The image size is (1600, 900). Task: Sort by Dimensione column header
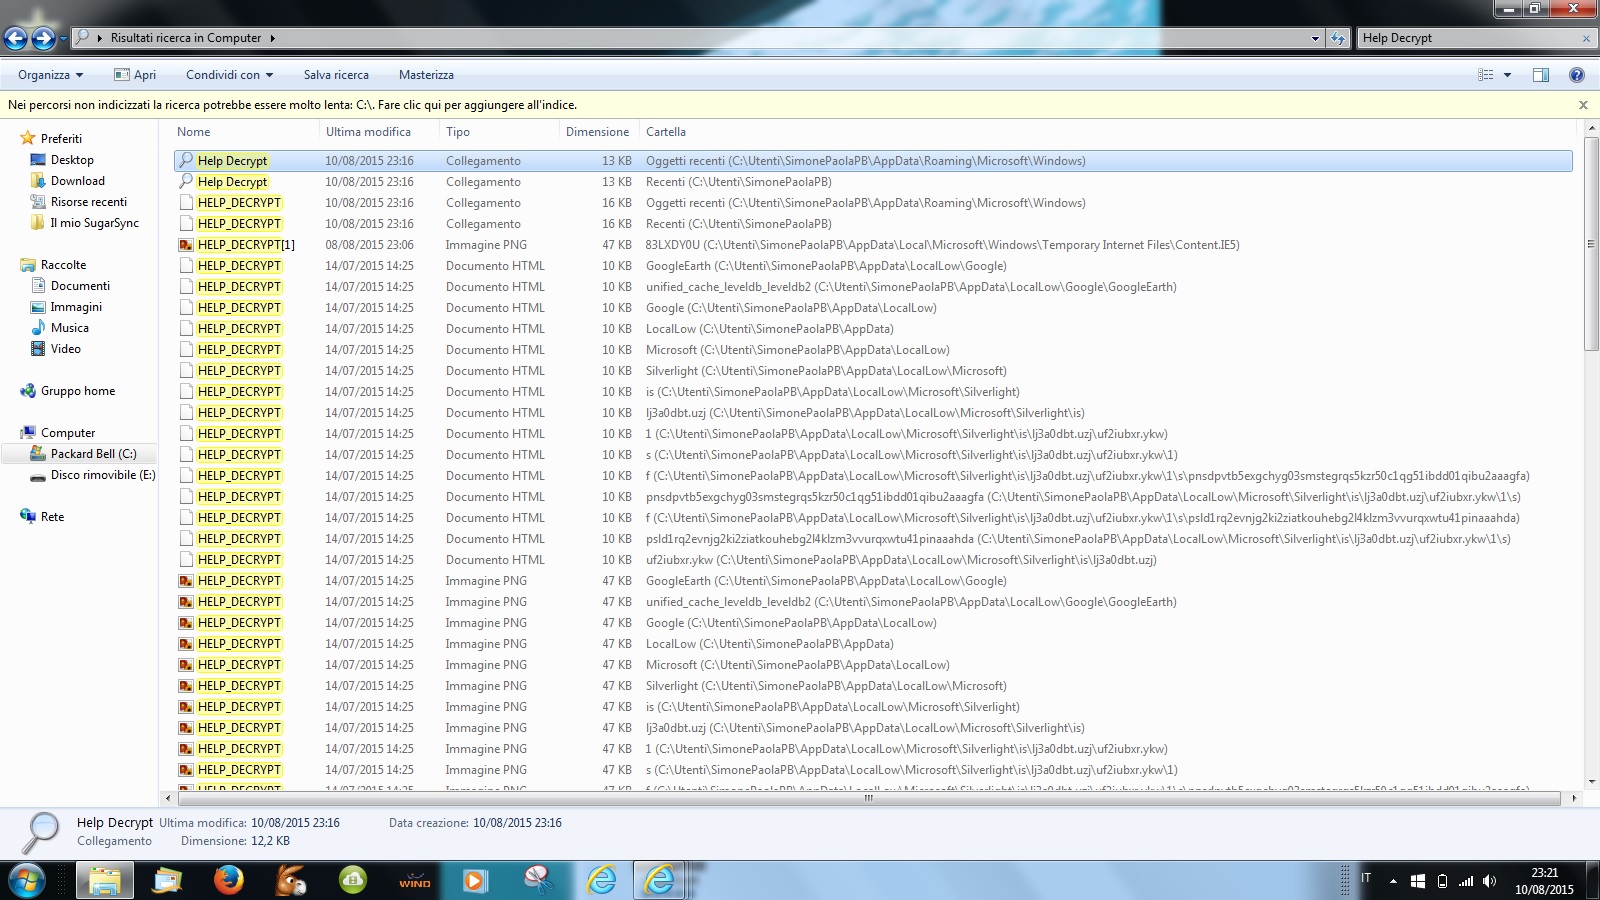(599, 132)
